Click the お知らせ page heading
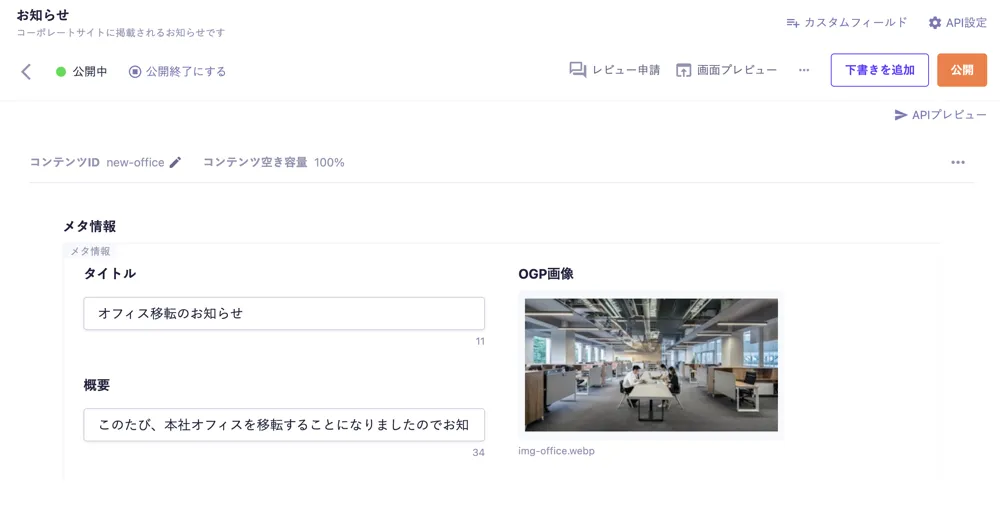Screen dimensions: 1000x529 click(x=42, y=15)
